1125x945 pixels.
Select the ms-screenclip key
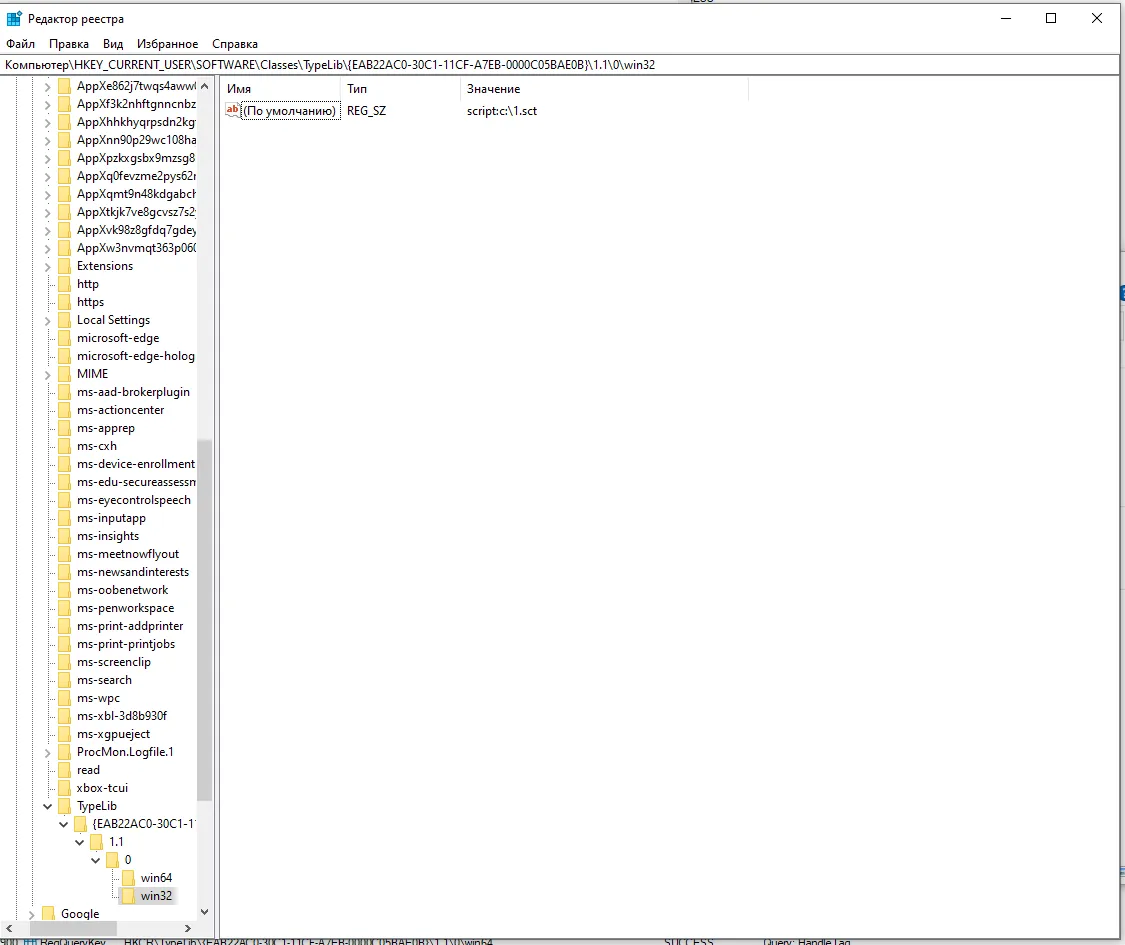click(113, 662)
